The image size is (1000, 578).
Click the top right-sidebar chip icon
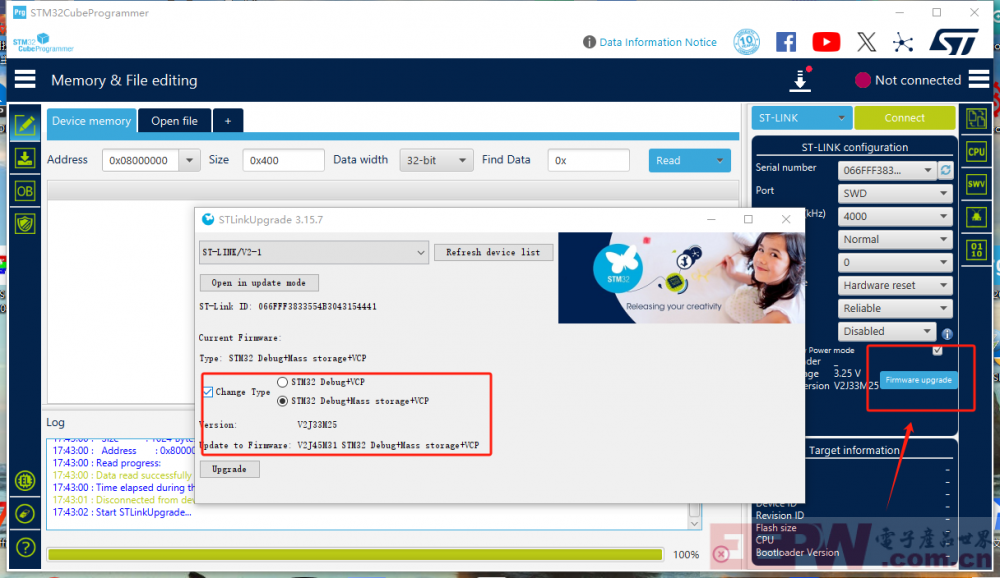[976, 119]
